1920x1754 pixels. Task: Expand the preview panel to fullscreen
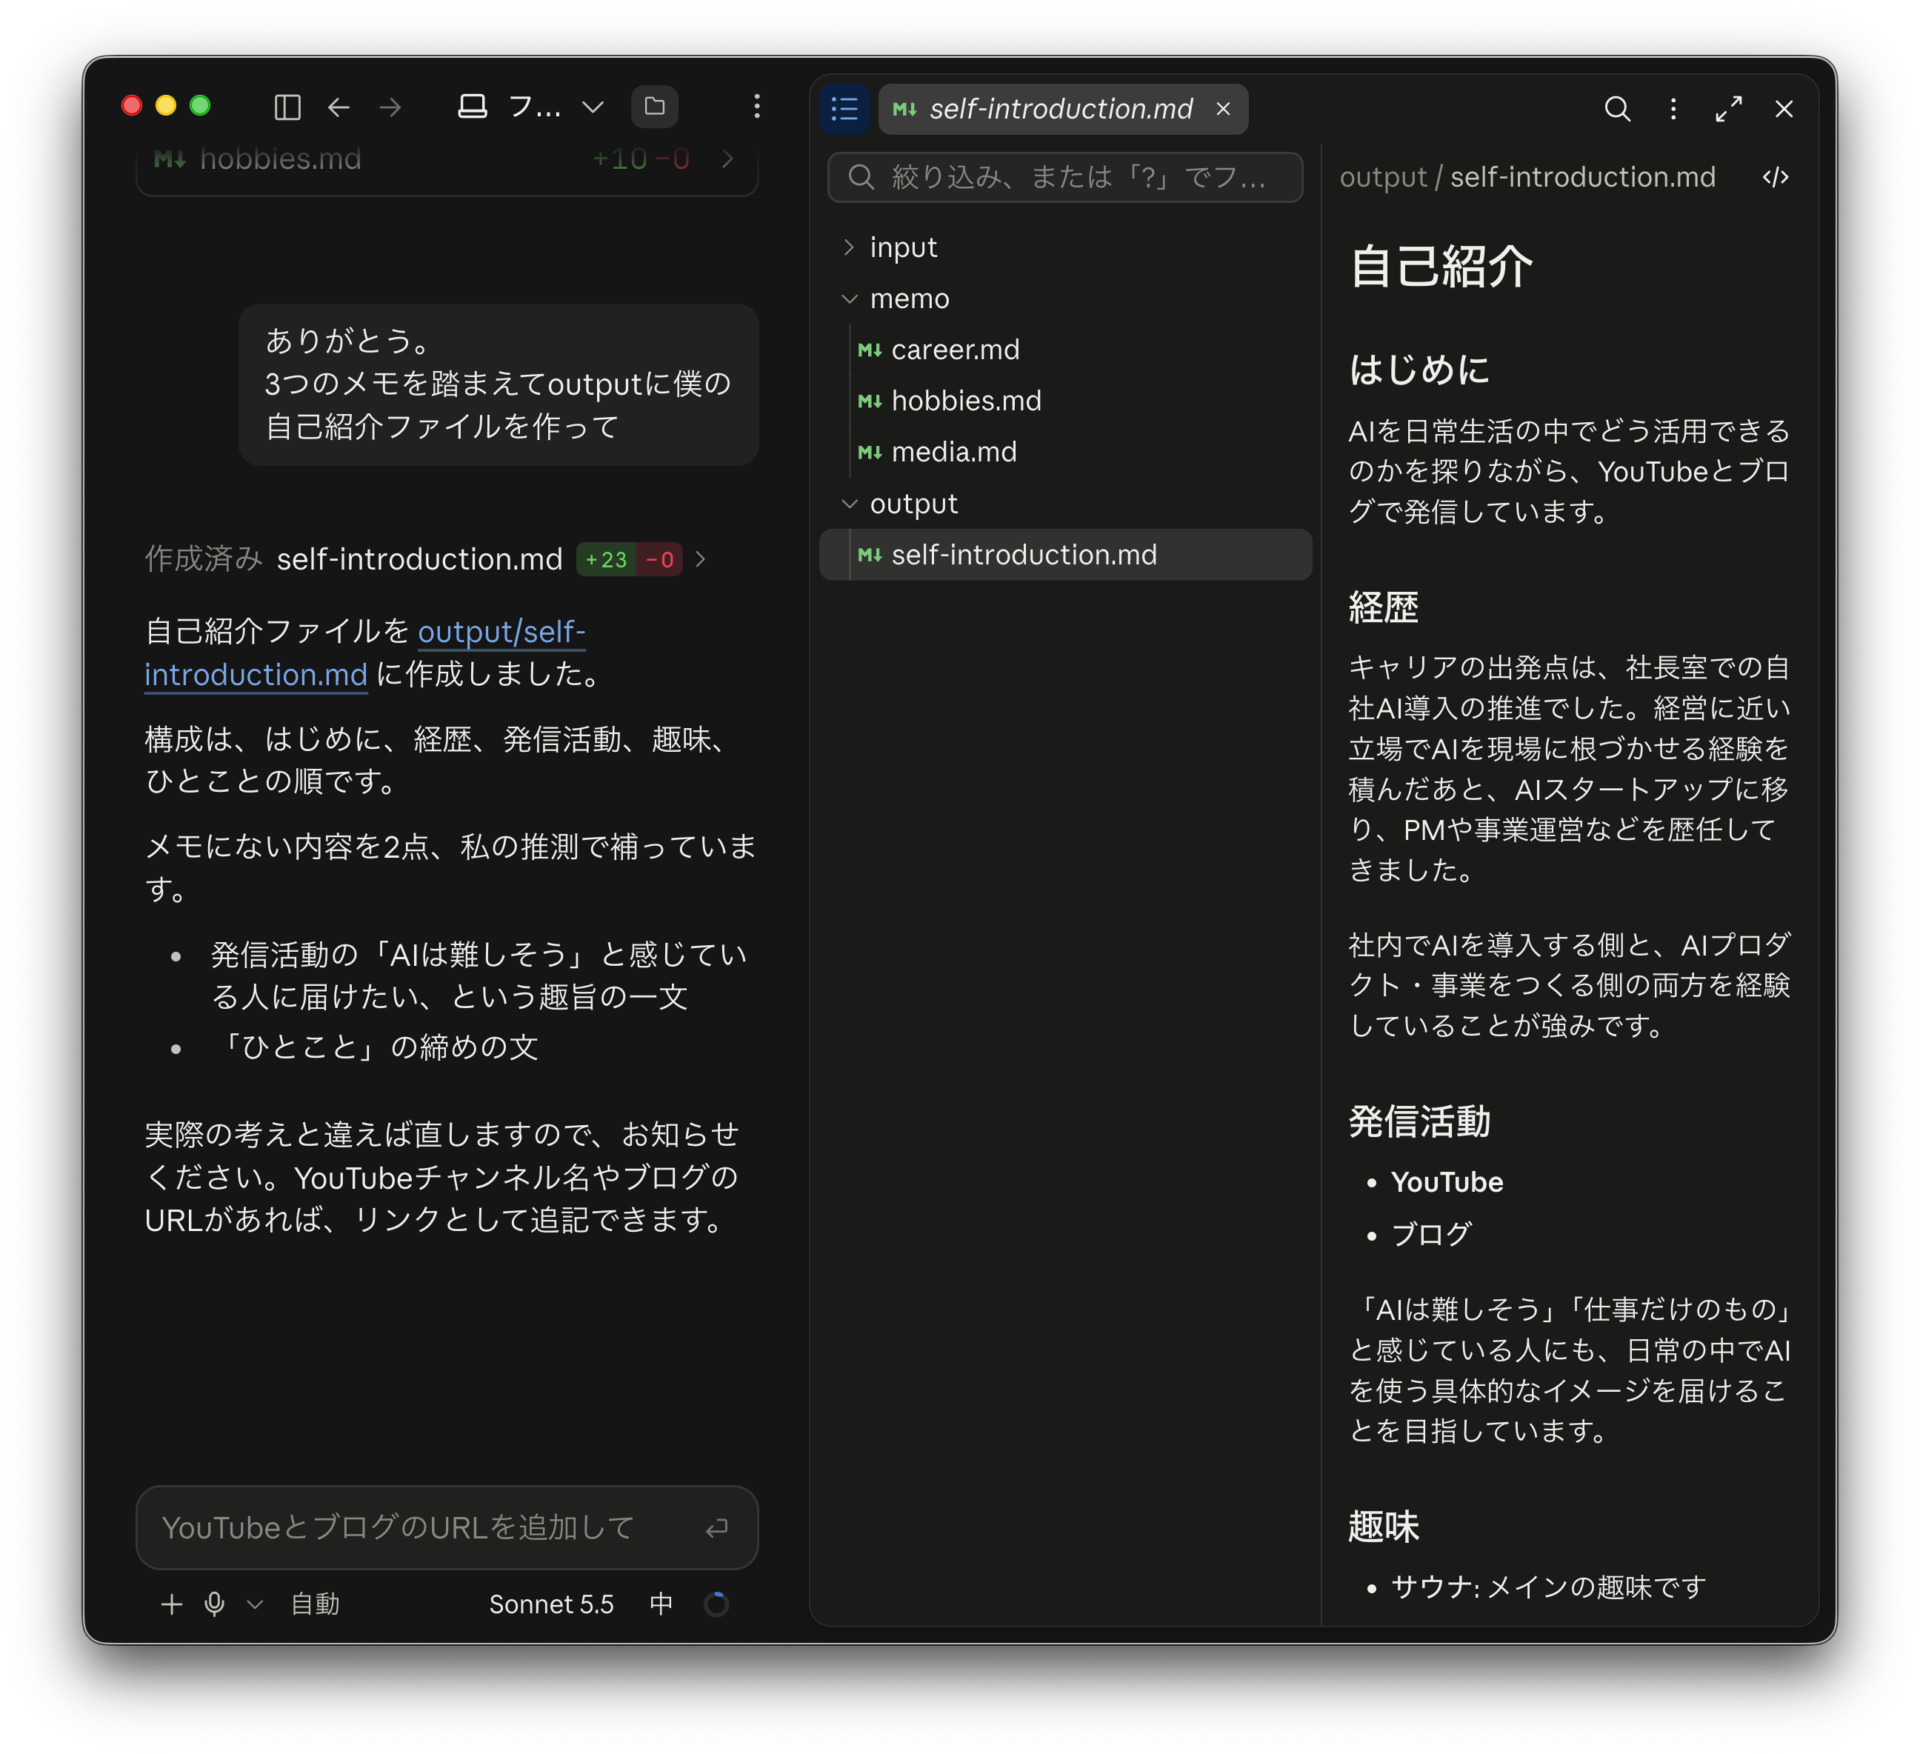click(x=1729, y=109)
